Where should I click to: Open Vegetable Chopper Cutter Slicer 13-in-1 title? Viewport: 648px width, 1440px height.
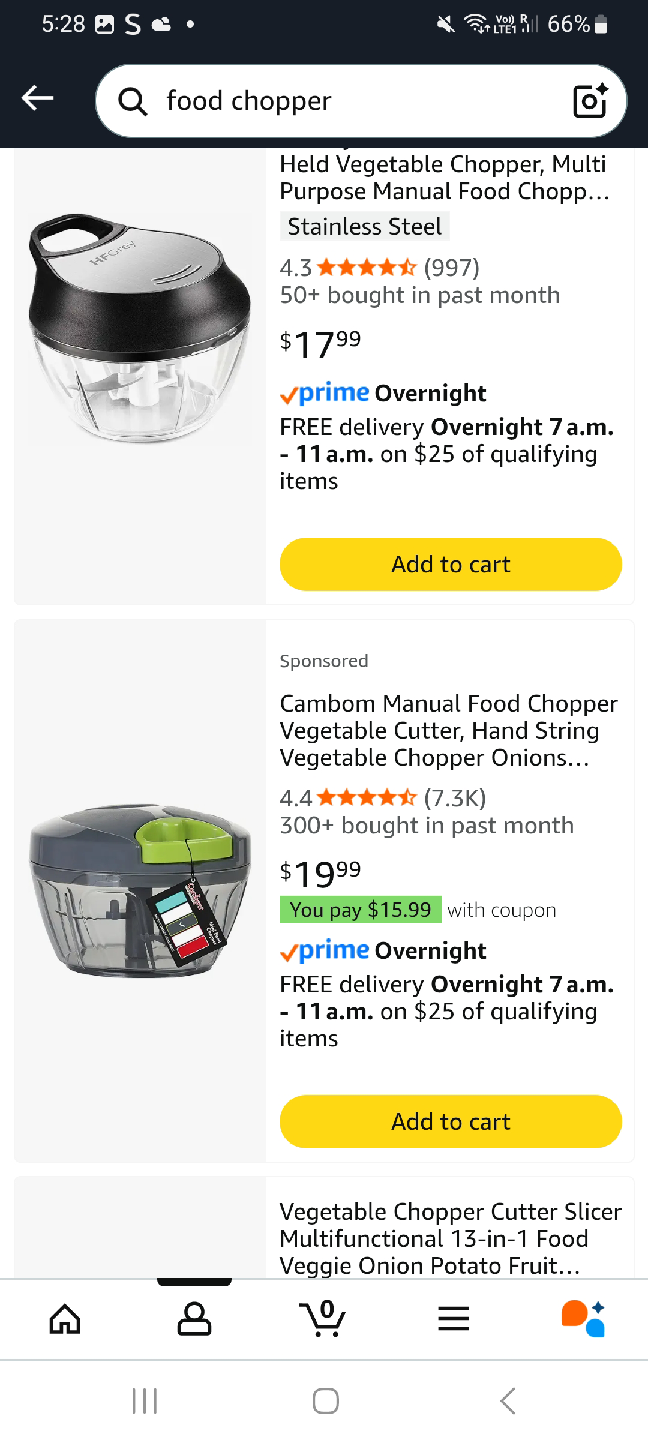click(451, 1239)
